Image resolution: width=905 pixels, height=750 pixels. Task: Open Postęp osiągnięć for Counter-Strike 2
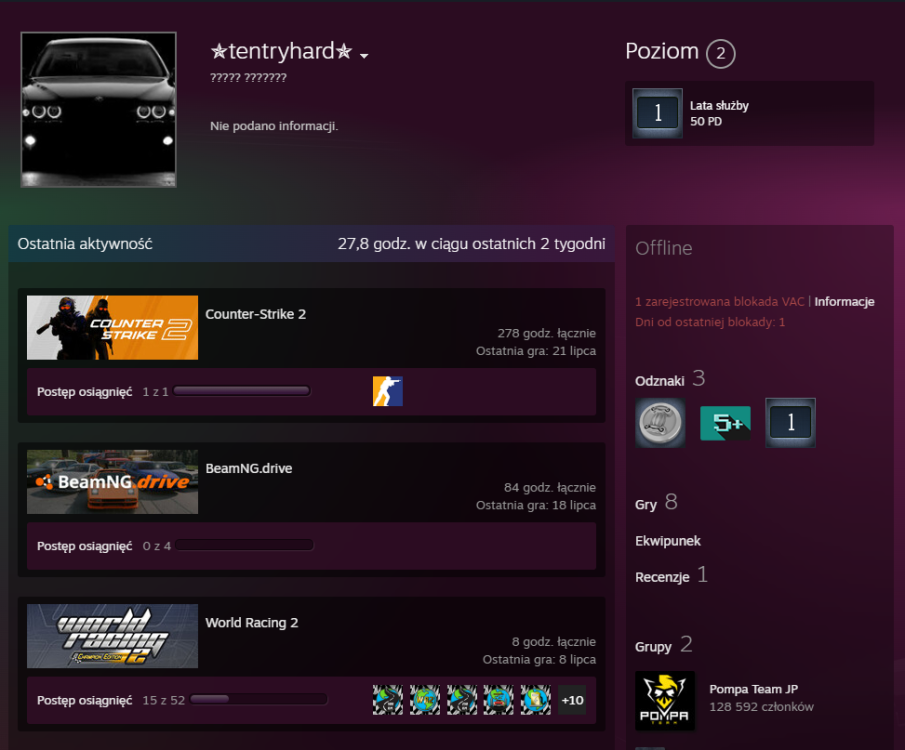pos(85,392)
